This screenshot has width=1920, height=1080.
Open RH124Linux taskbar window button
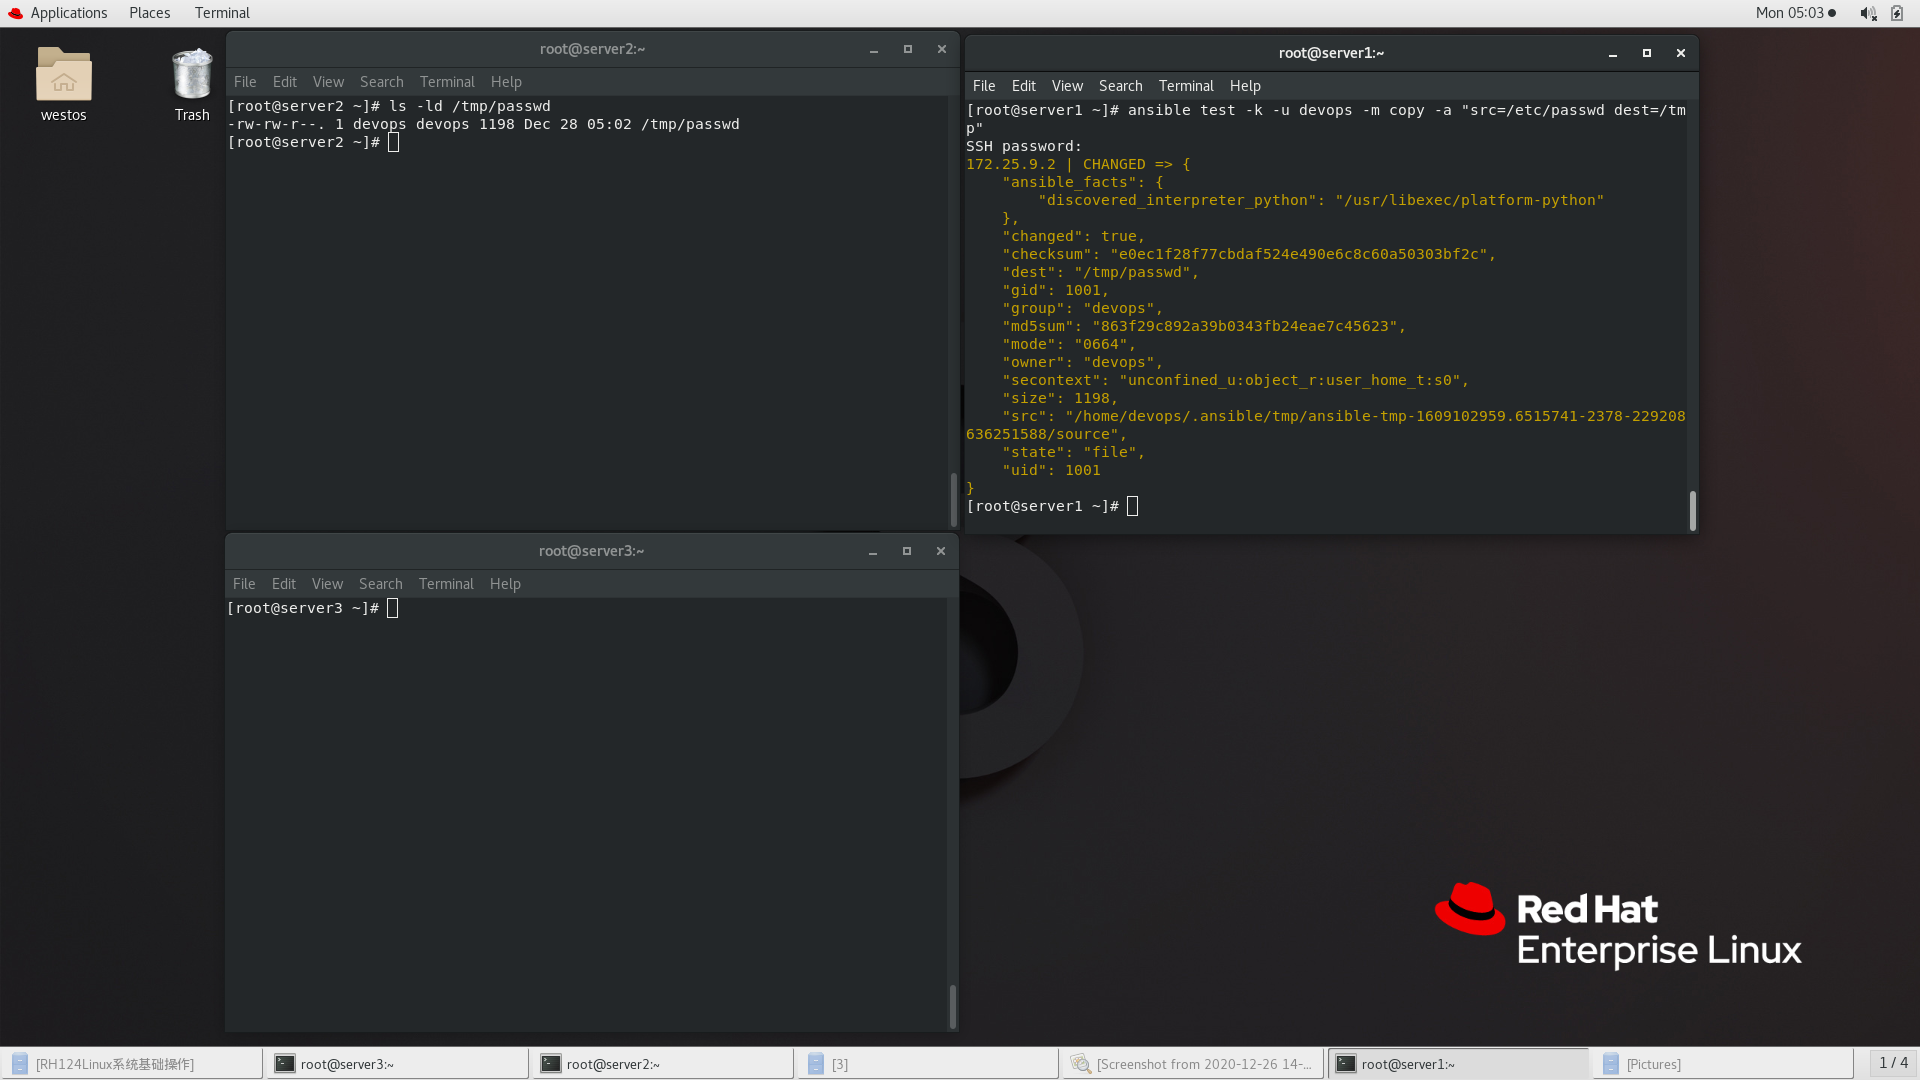131,1064
